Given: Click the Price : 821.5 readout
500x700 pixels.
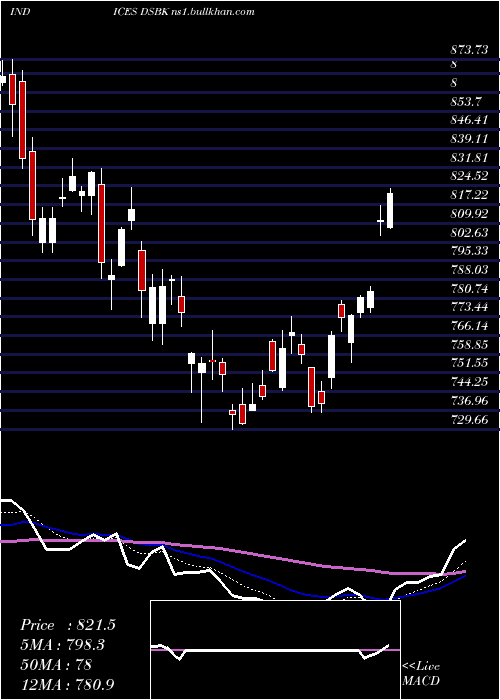Looking at the screenshot, I should coord(68,625).
